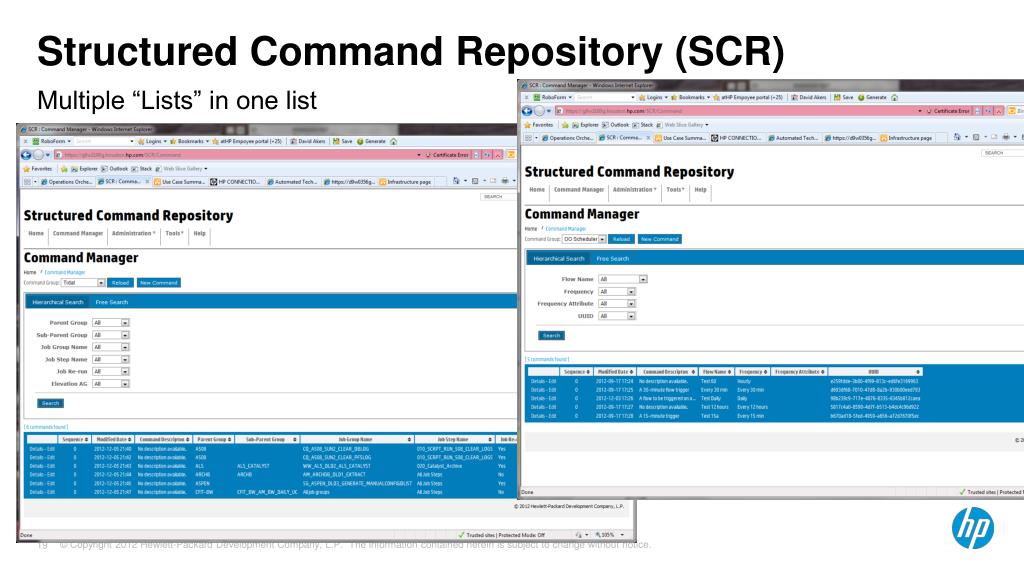Click Stack favorite in left window
This screenshot has width=1024, height=576.
(142, 168)
